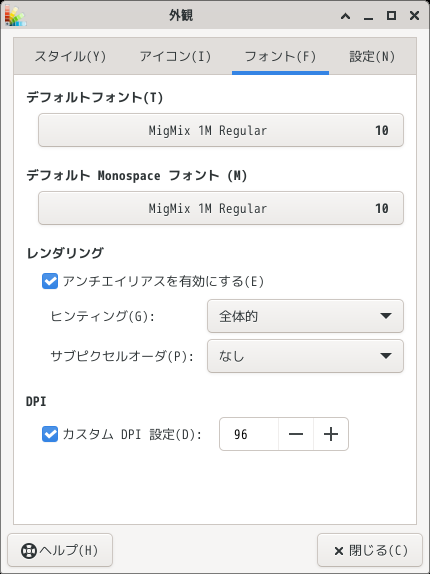Decrease DPI with the minus button
Viewport: 430px width, 574px height.
(296, 434)
